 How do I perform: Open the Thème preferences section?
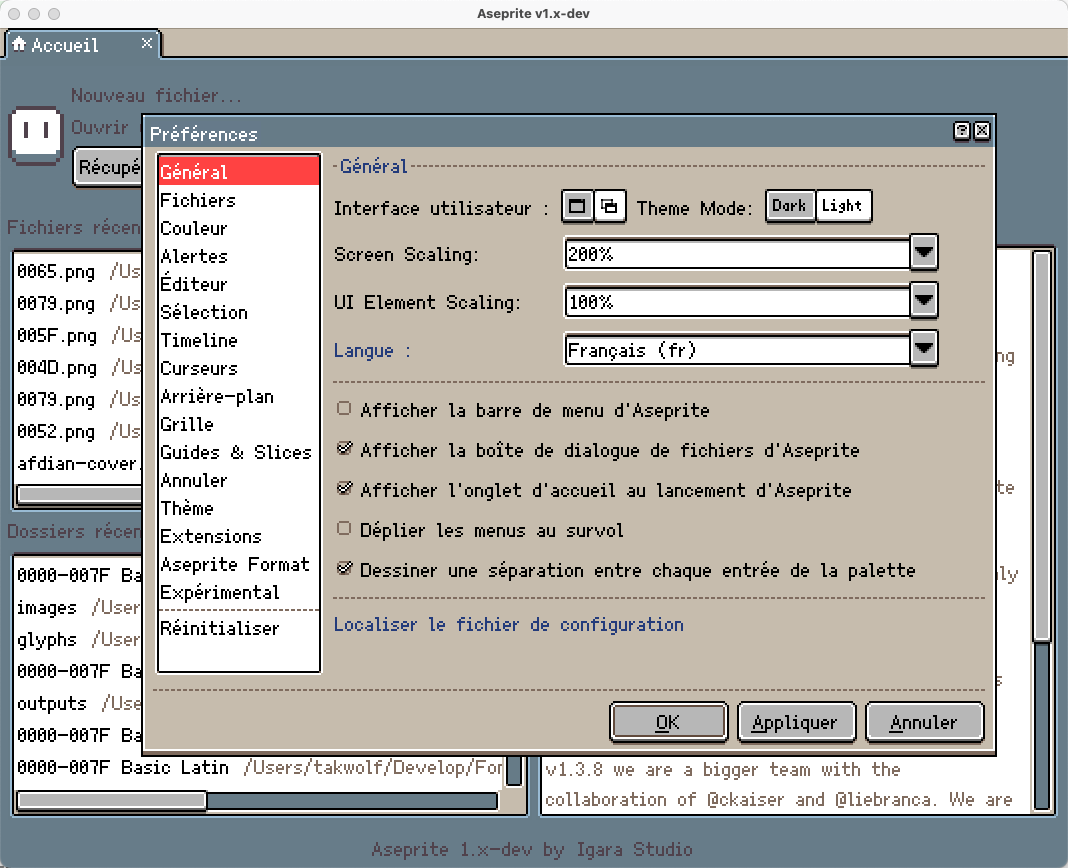coord(238,508)
